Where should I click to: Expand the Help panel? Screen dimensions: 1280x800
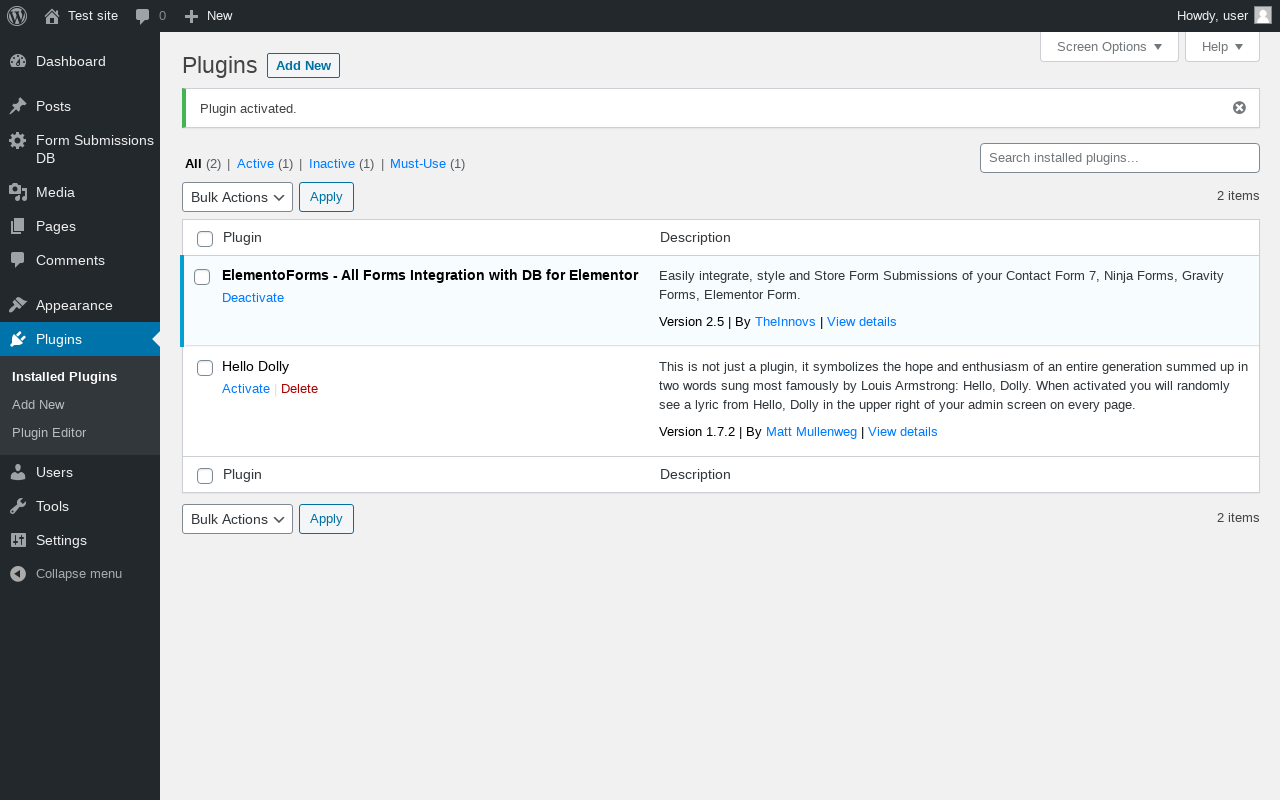[1222, 47]
